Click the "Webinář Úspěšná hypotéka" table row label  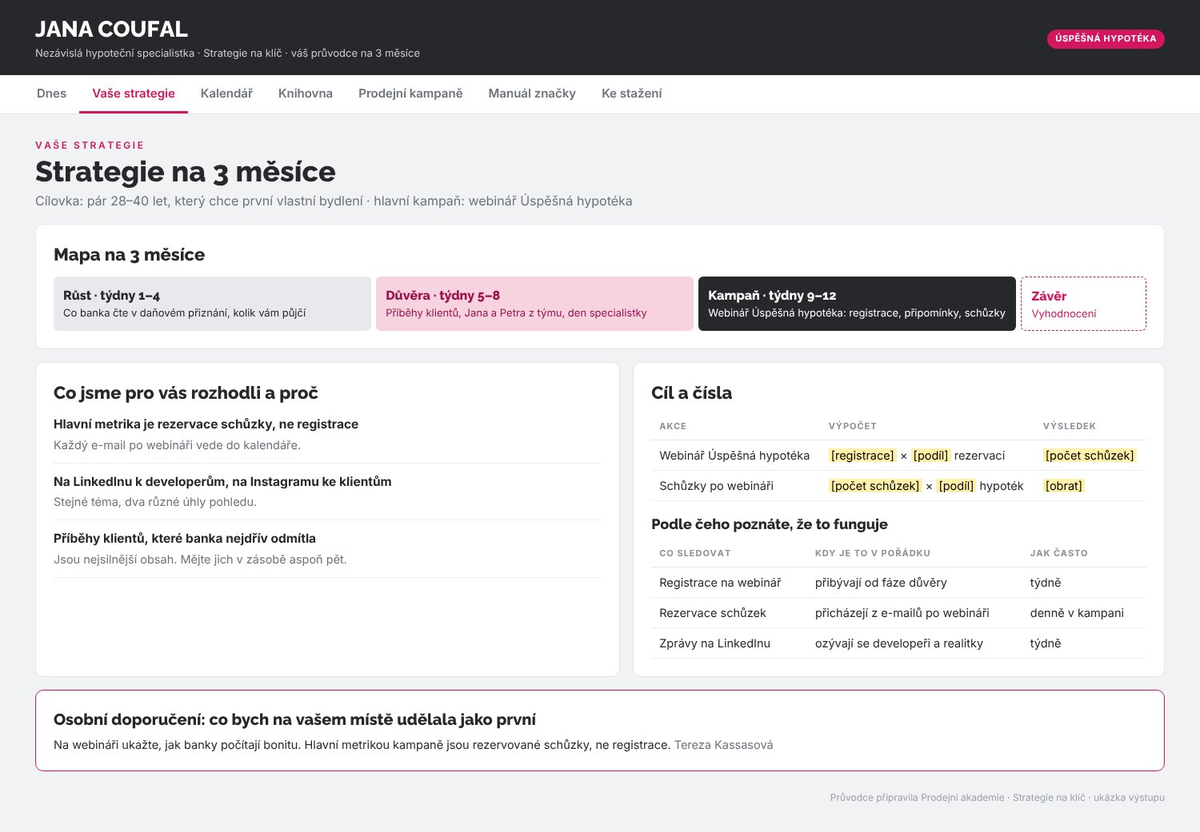(x=734, y=456)
